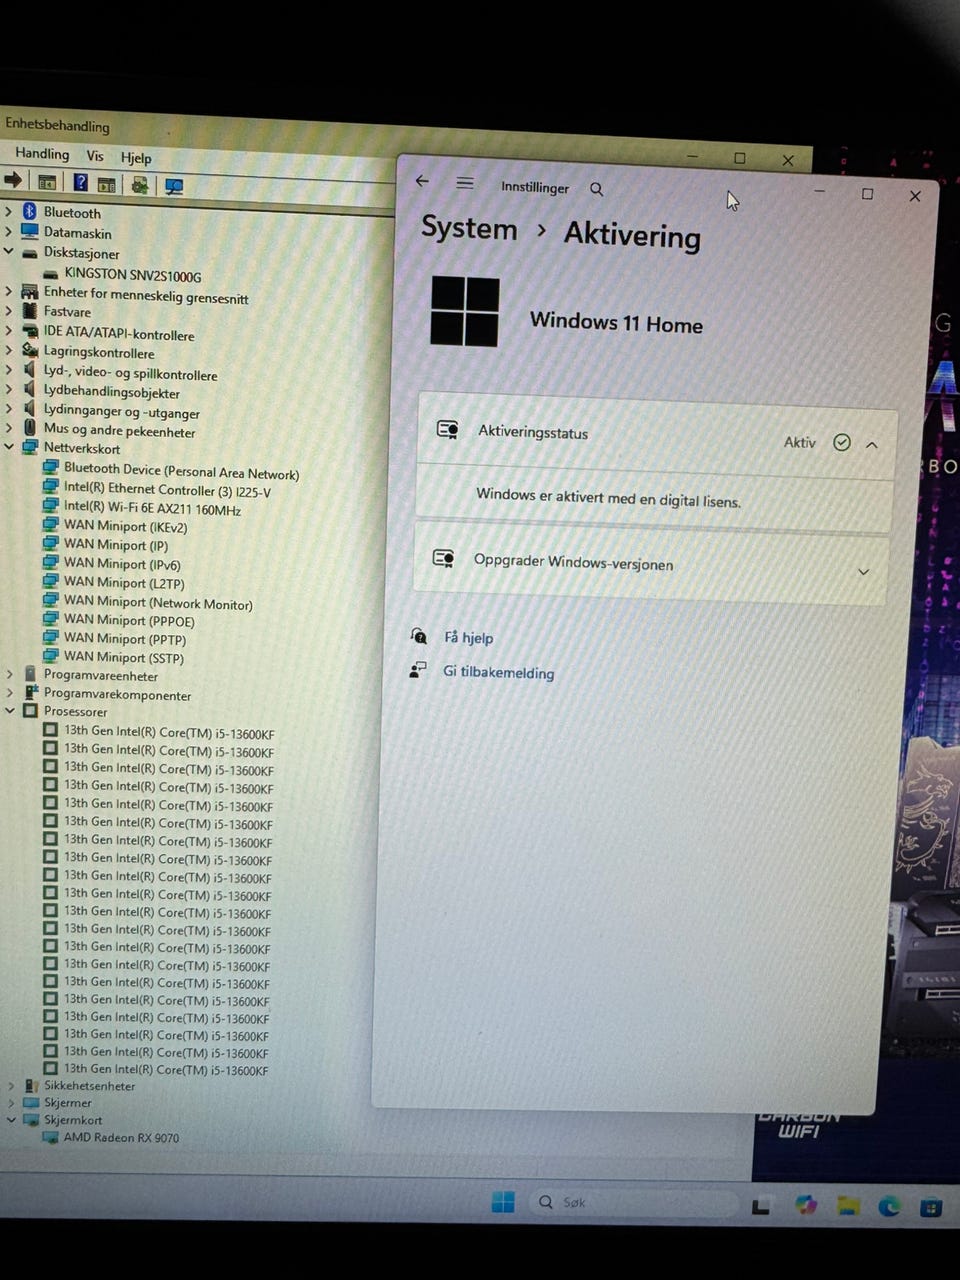
Task: Open Copilot from the taskbar
Action: point(806,1205)
